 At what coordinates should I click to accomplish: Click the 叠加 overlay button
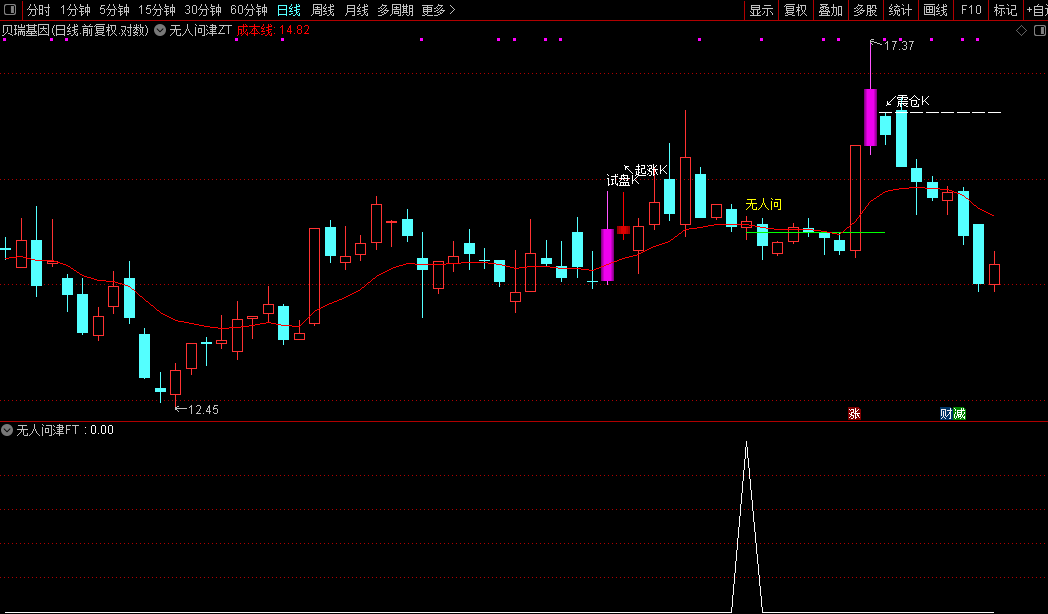click(x=831, y=10)
